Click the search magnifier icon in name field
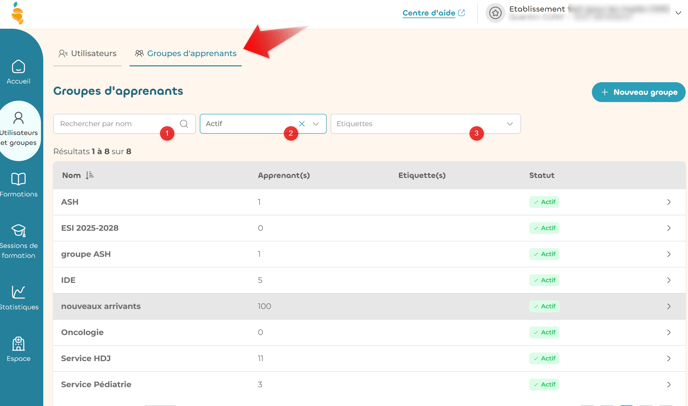 pos(184,124)
